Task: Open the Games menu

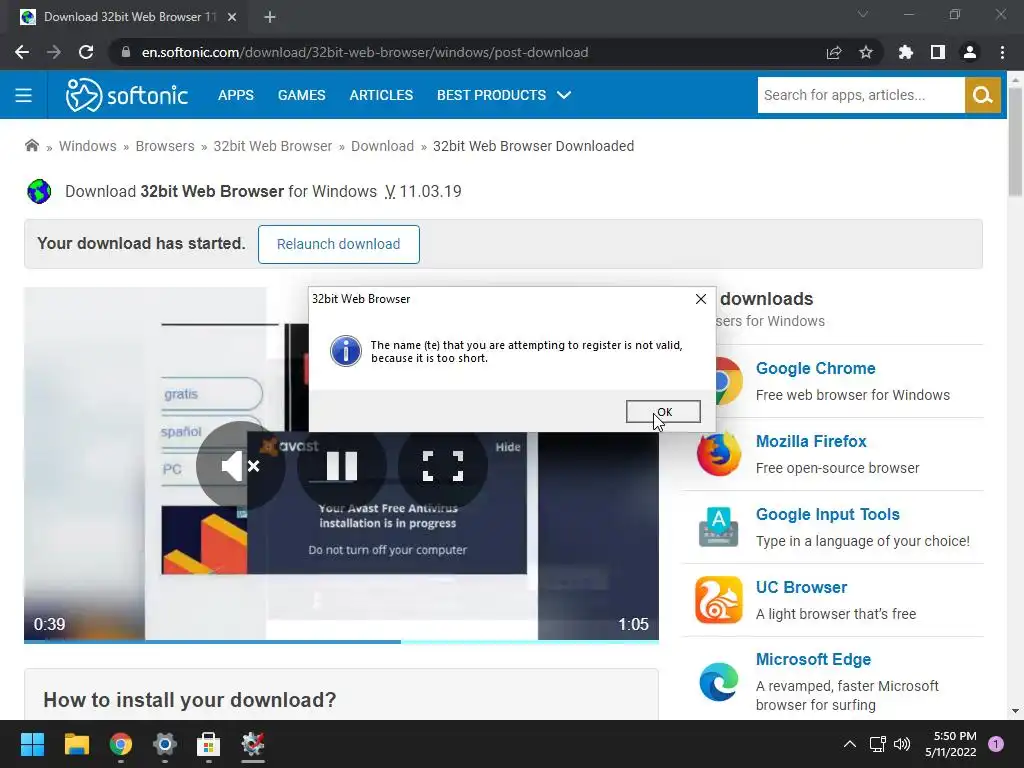Action: tap(302, 95)
